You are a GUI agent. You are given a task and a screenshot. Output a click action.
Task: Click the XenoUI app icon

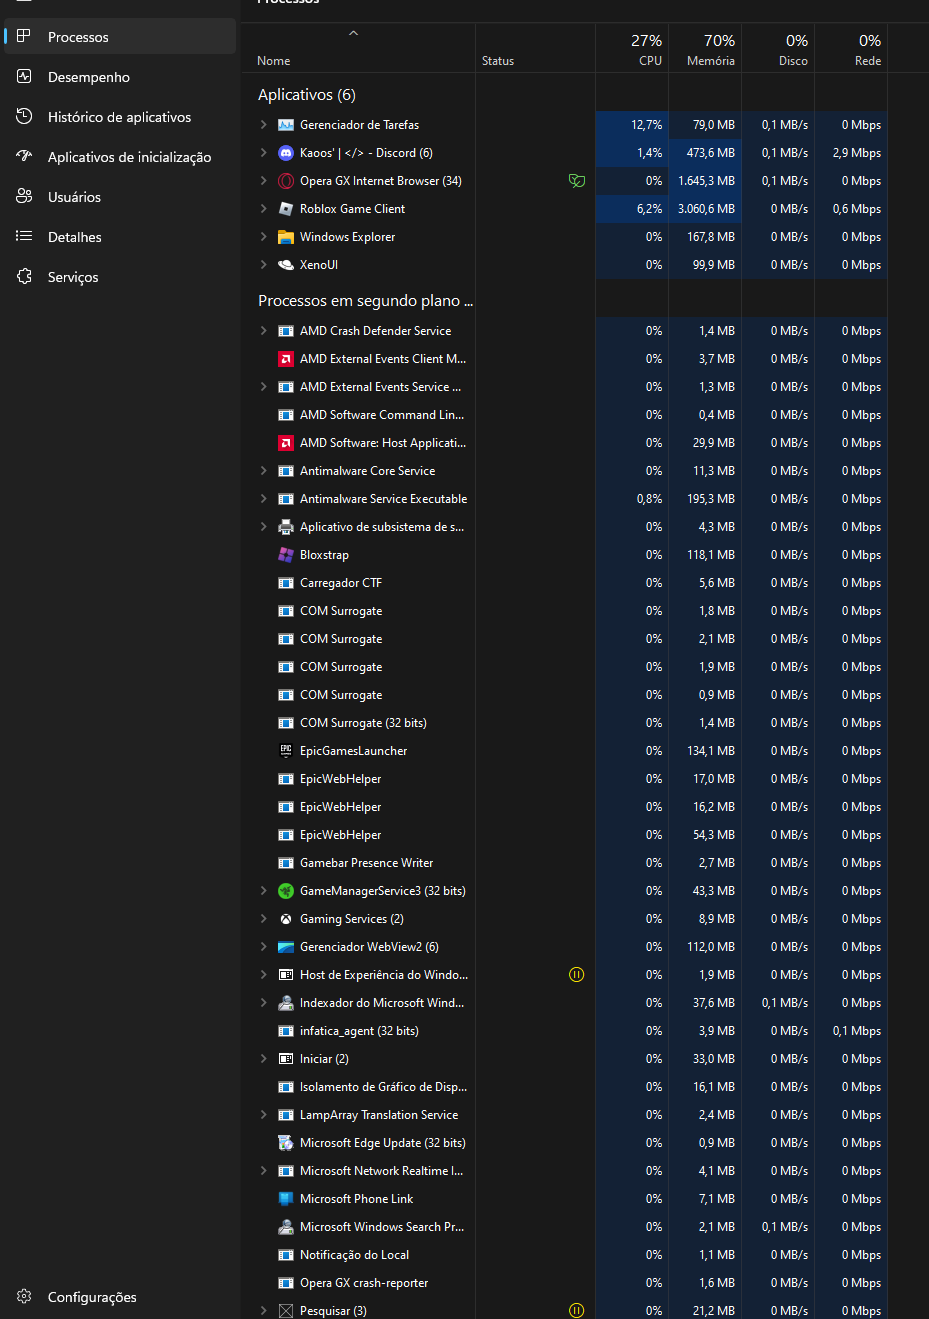pos(286,265)
